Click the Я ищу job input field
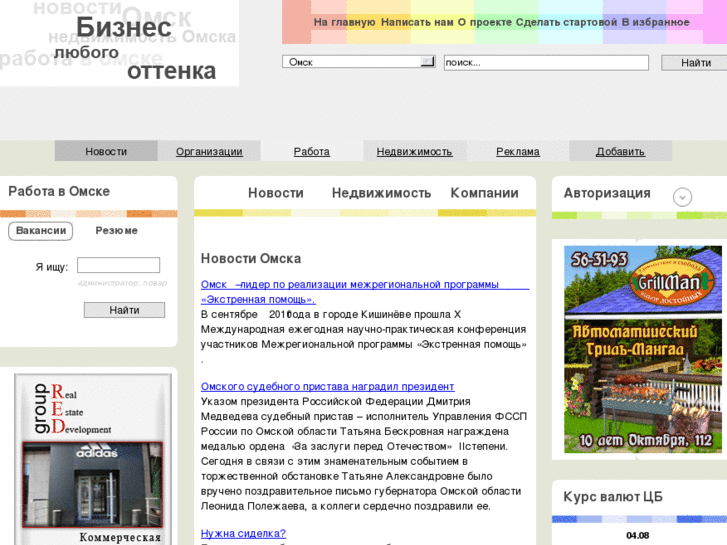Viewport: 727px width, 545px height. [x=118, y=266]
